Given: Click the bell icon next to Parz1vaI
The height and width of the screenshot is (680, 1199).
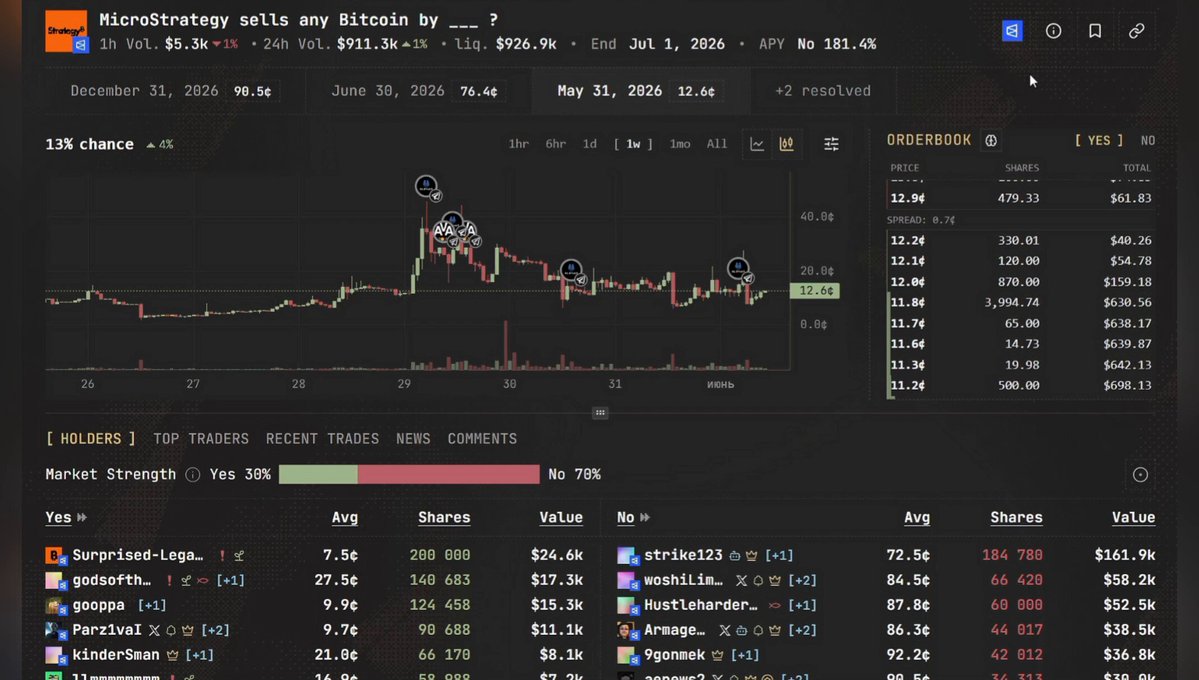Looking at the screenshot, I should click(171, 630).
